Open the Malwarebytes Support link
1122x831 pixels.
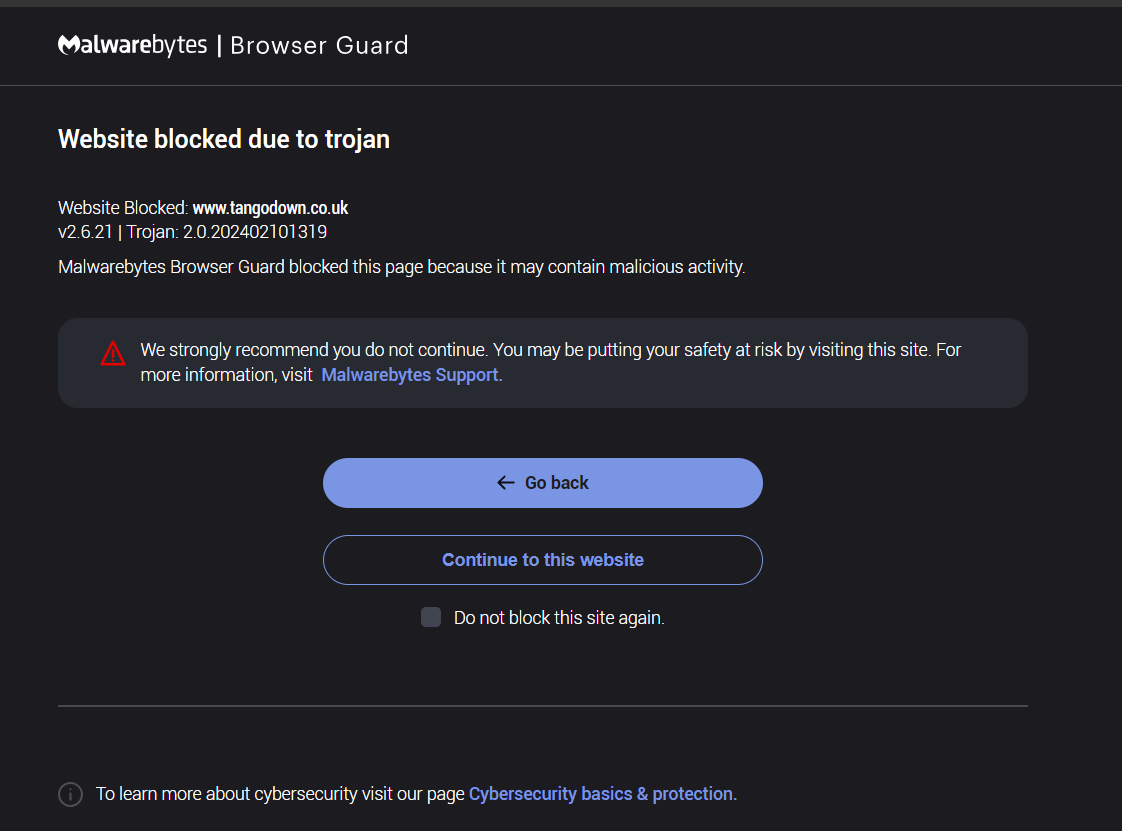coord(409,375)
